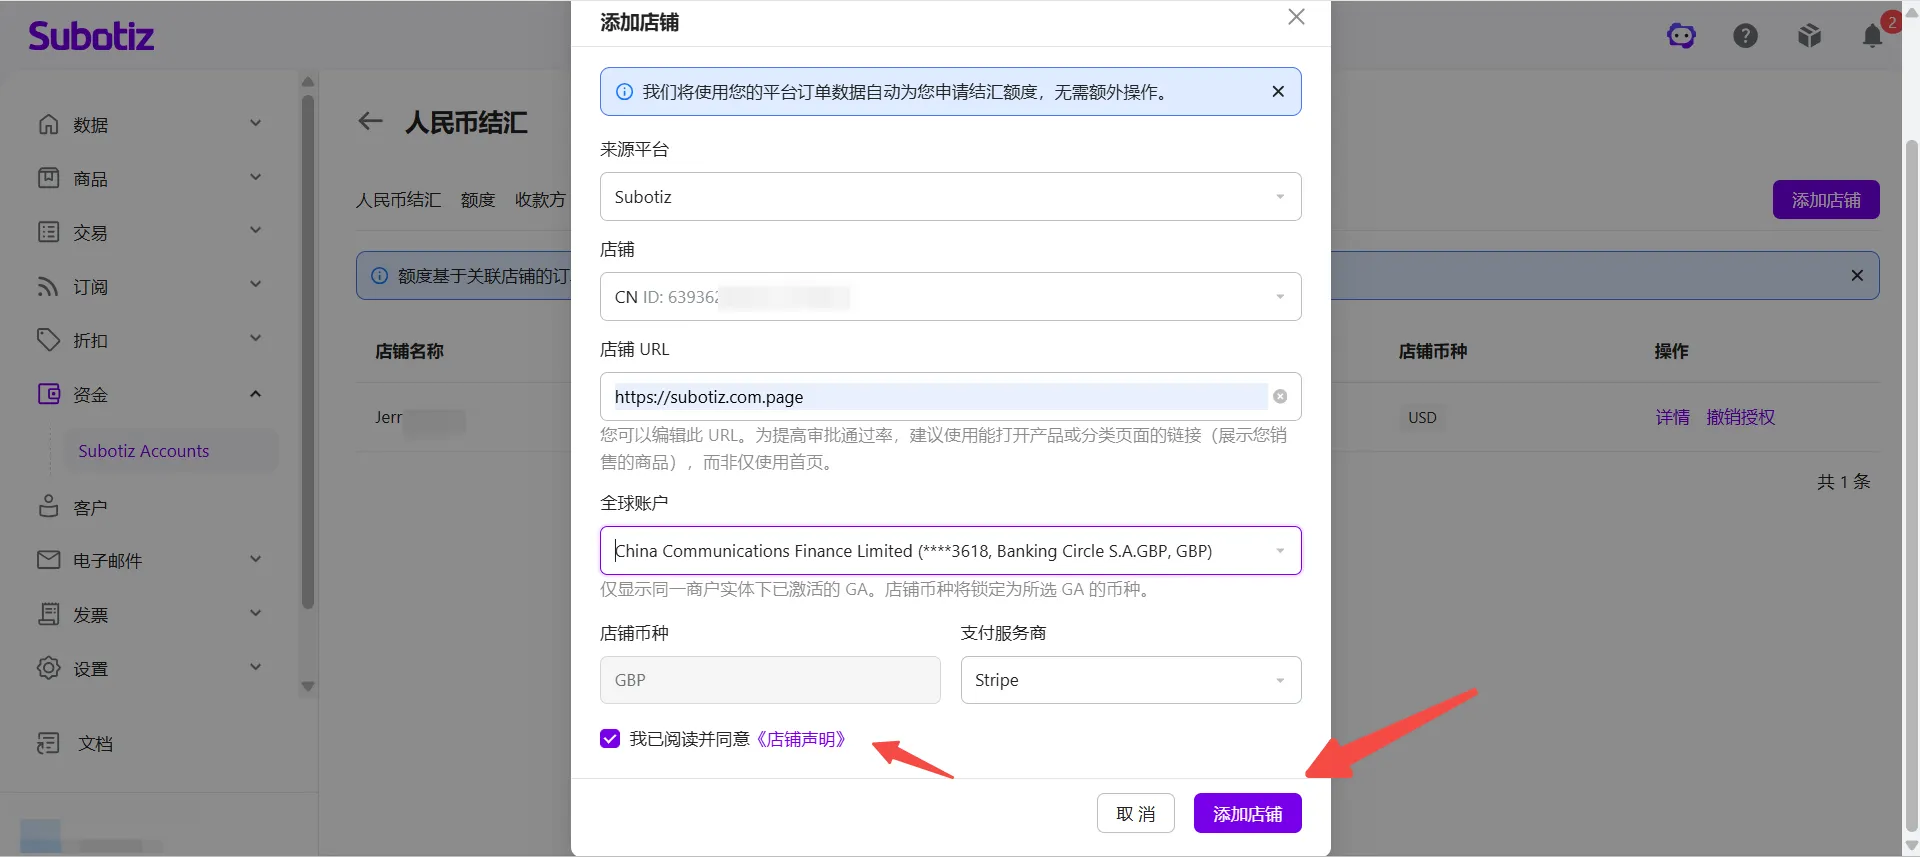Click the 共 1 条 total count text
Image resolution: width=1920 pixels, height=857 pixels.
pos(1843,482)
